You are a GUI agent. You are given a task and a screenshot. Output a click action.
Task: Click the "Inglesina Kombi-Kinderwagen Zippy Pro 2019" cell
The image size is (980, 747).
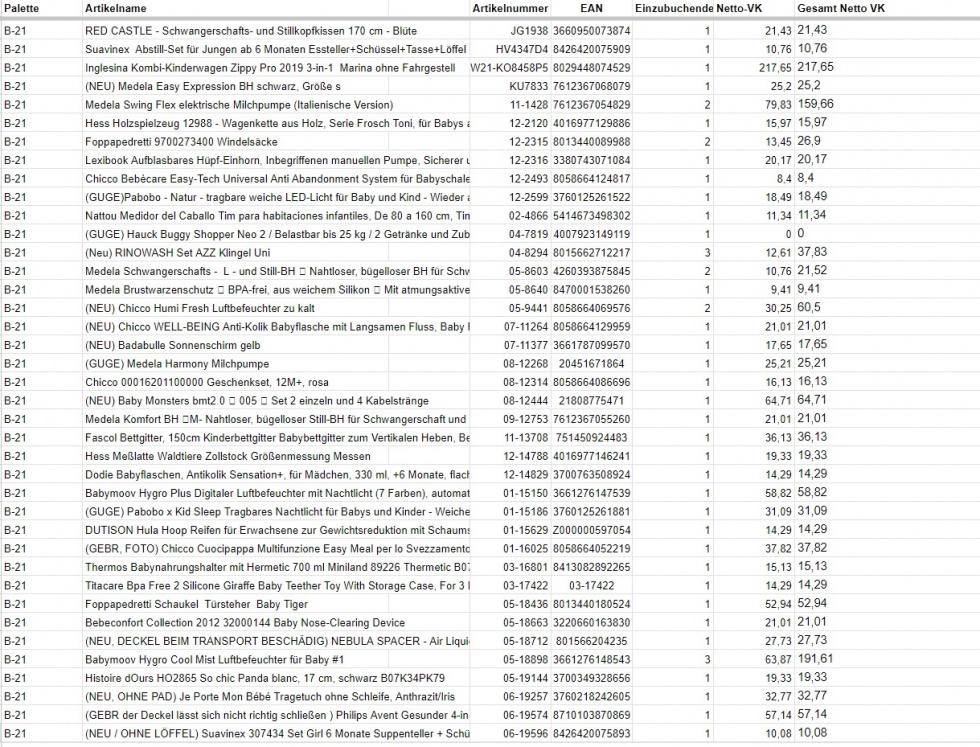coord(270,68)
